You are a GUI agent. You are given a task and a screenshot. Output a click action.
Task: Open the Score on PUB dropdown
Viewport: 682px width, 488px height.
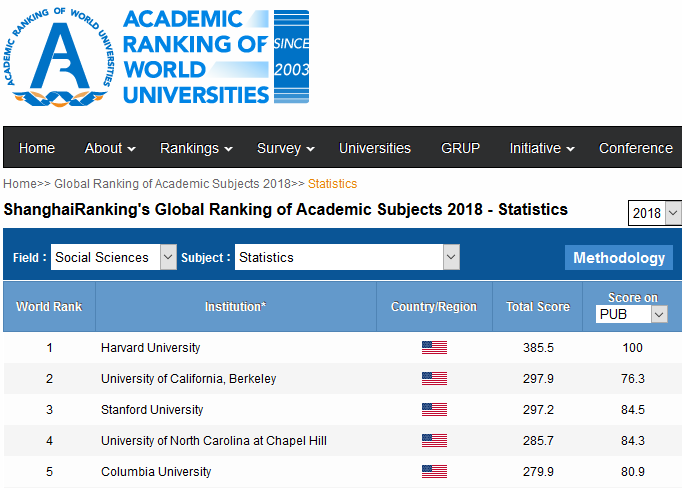point(632,314)
